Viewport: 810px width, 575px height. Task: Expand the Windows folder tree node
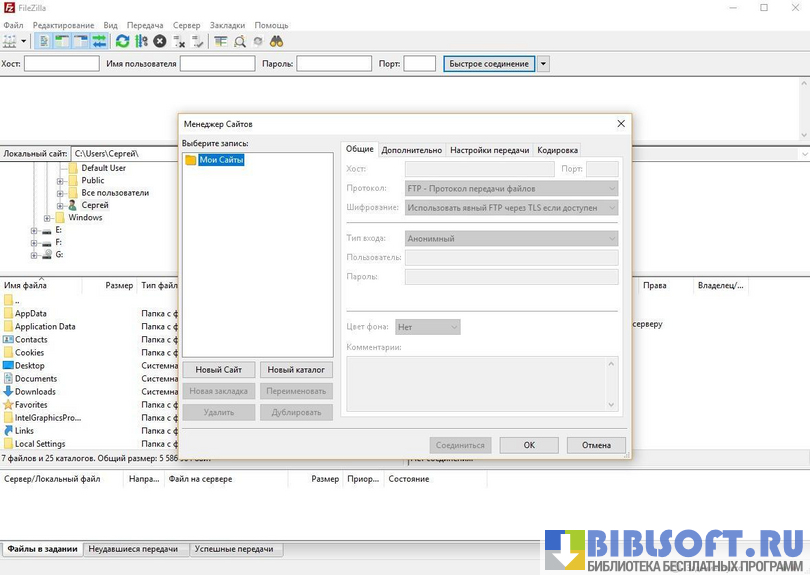pyautogui.click(x=47, y=218)
